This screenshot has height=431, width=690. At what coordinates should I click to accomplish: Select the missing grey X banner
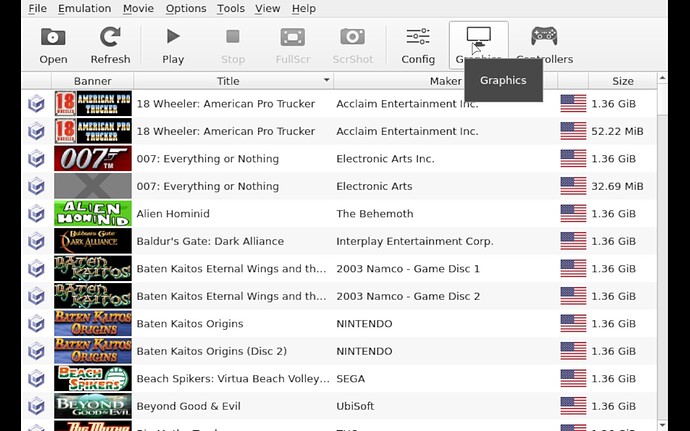pos(93,186)
